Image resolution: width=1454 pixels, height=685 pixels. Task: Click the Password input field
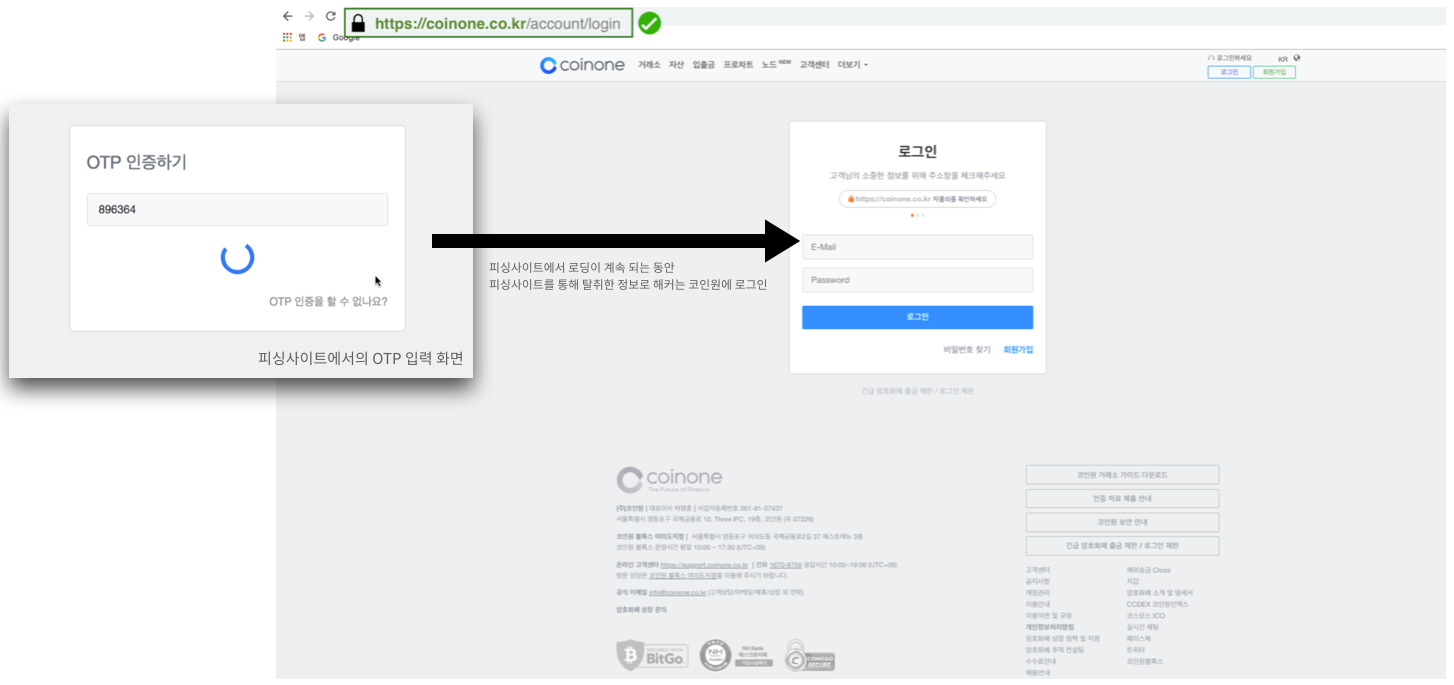coord(917,280)
